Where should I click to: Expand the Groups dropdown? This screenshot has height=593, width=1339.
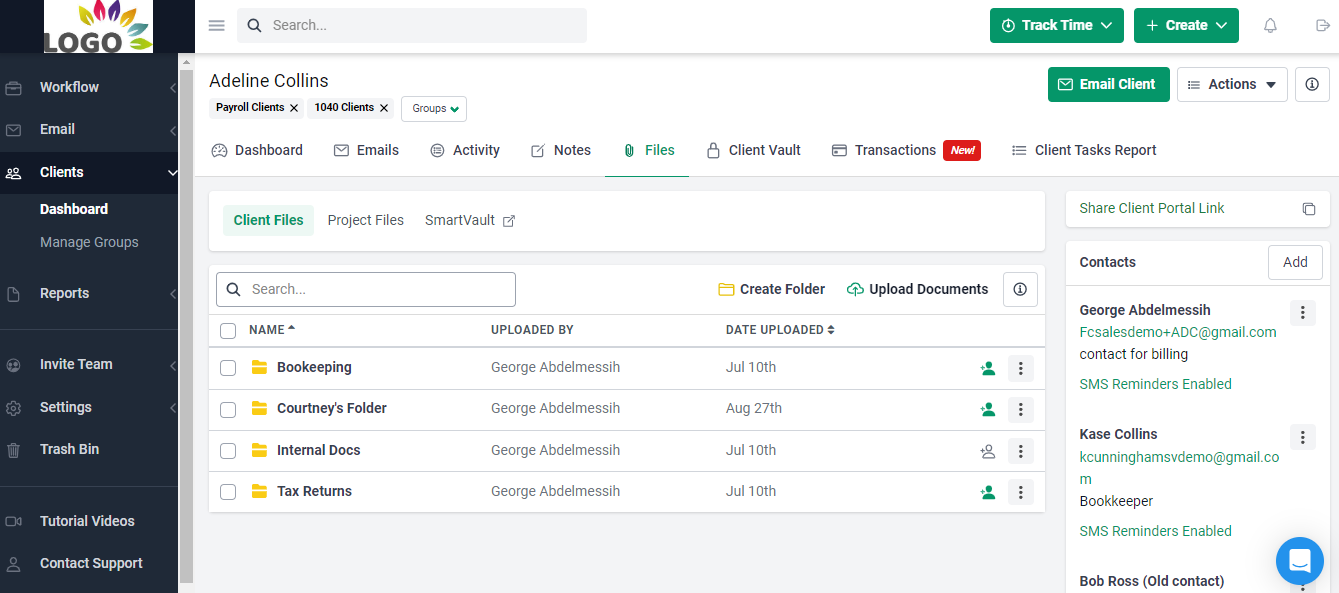click(x=434, y=108)
